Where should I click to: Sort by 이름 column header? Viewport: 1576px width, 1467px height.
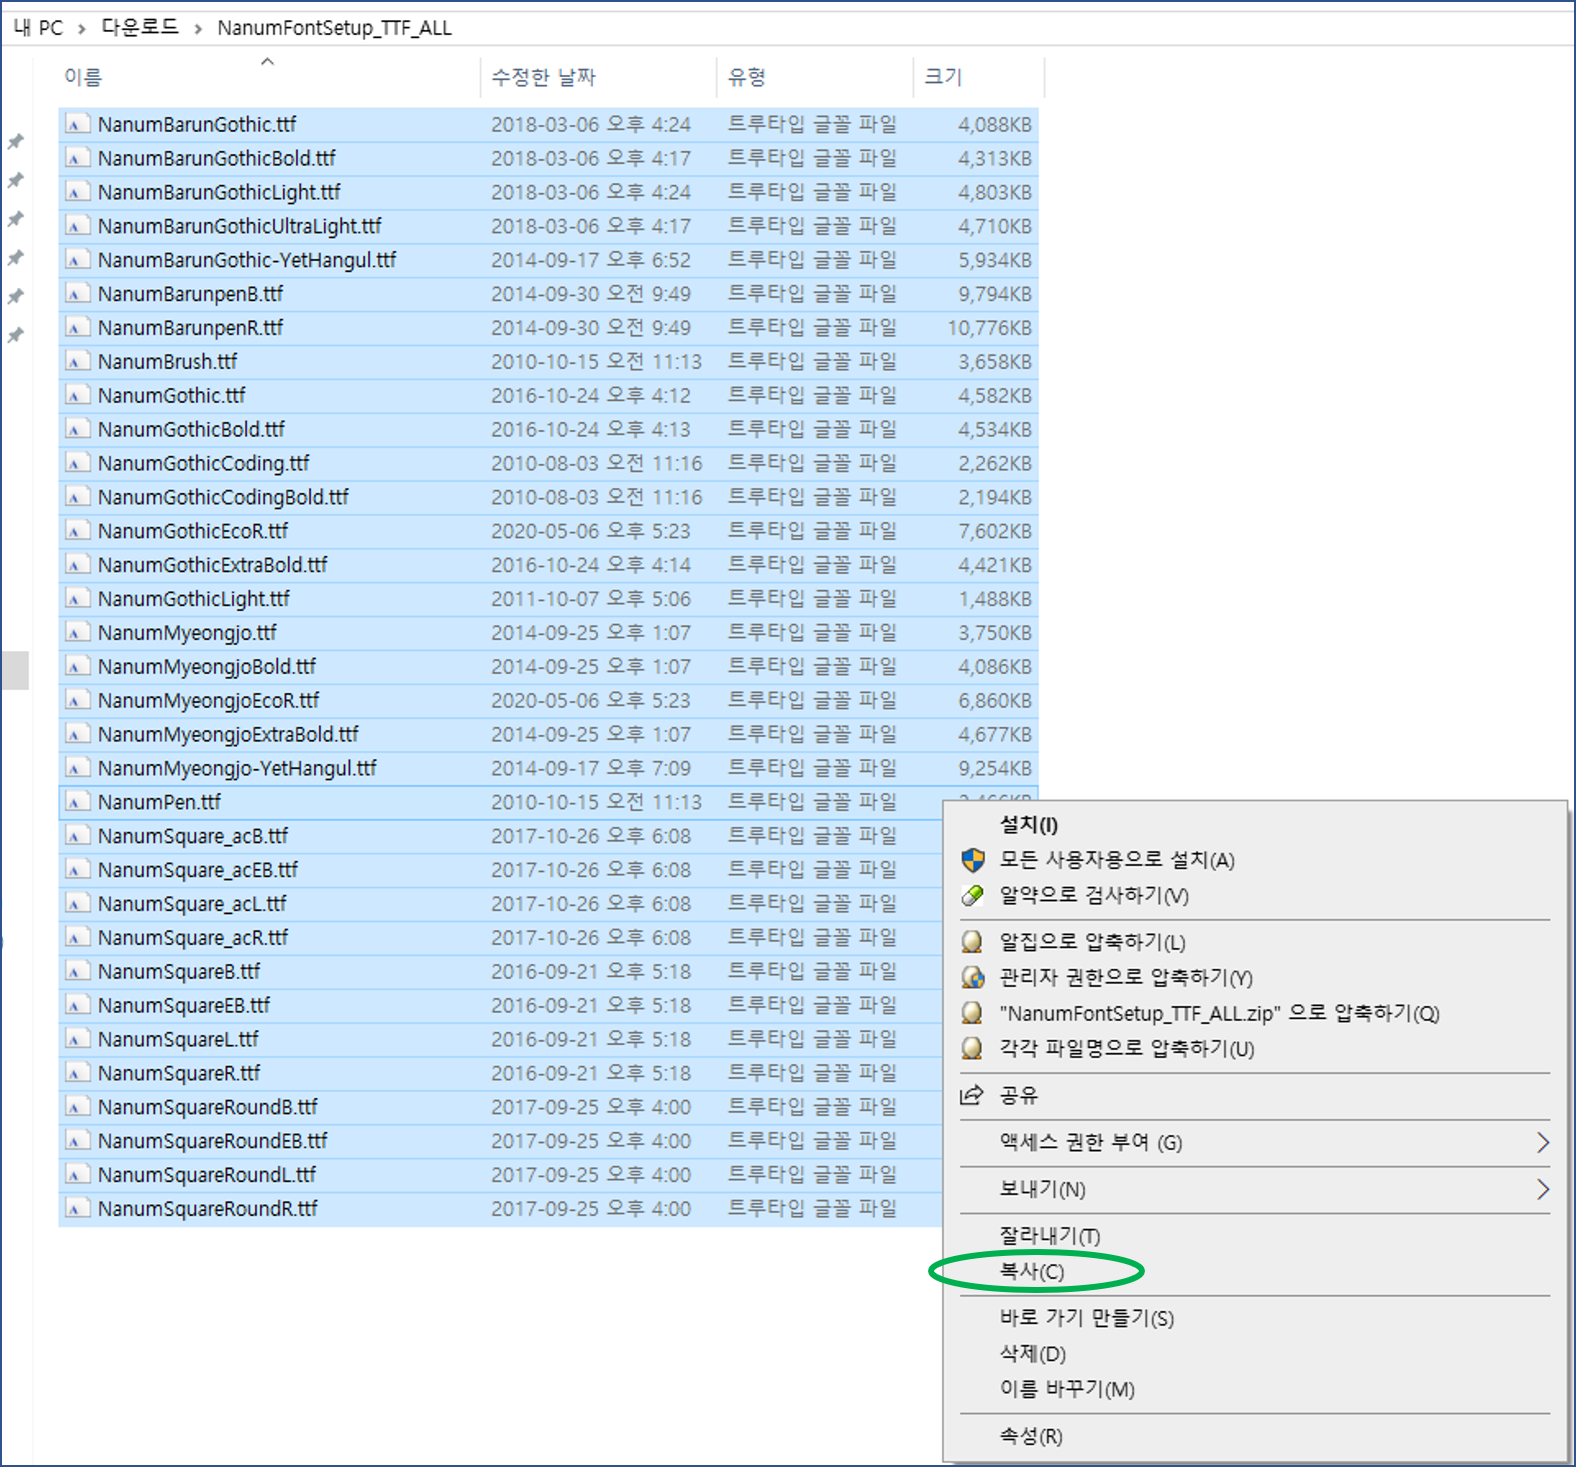pos(83,77)
